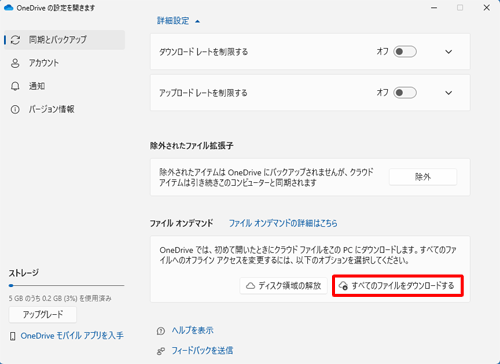
Task: Open ファイル オンデマンドの詳細はこちら link
Action: pyautogui.click(x=283, y=223)
